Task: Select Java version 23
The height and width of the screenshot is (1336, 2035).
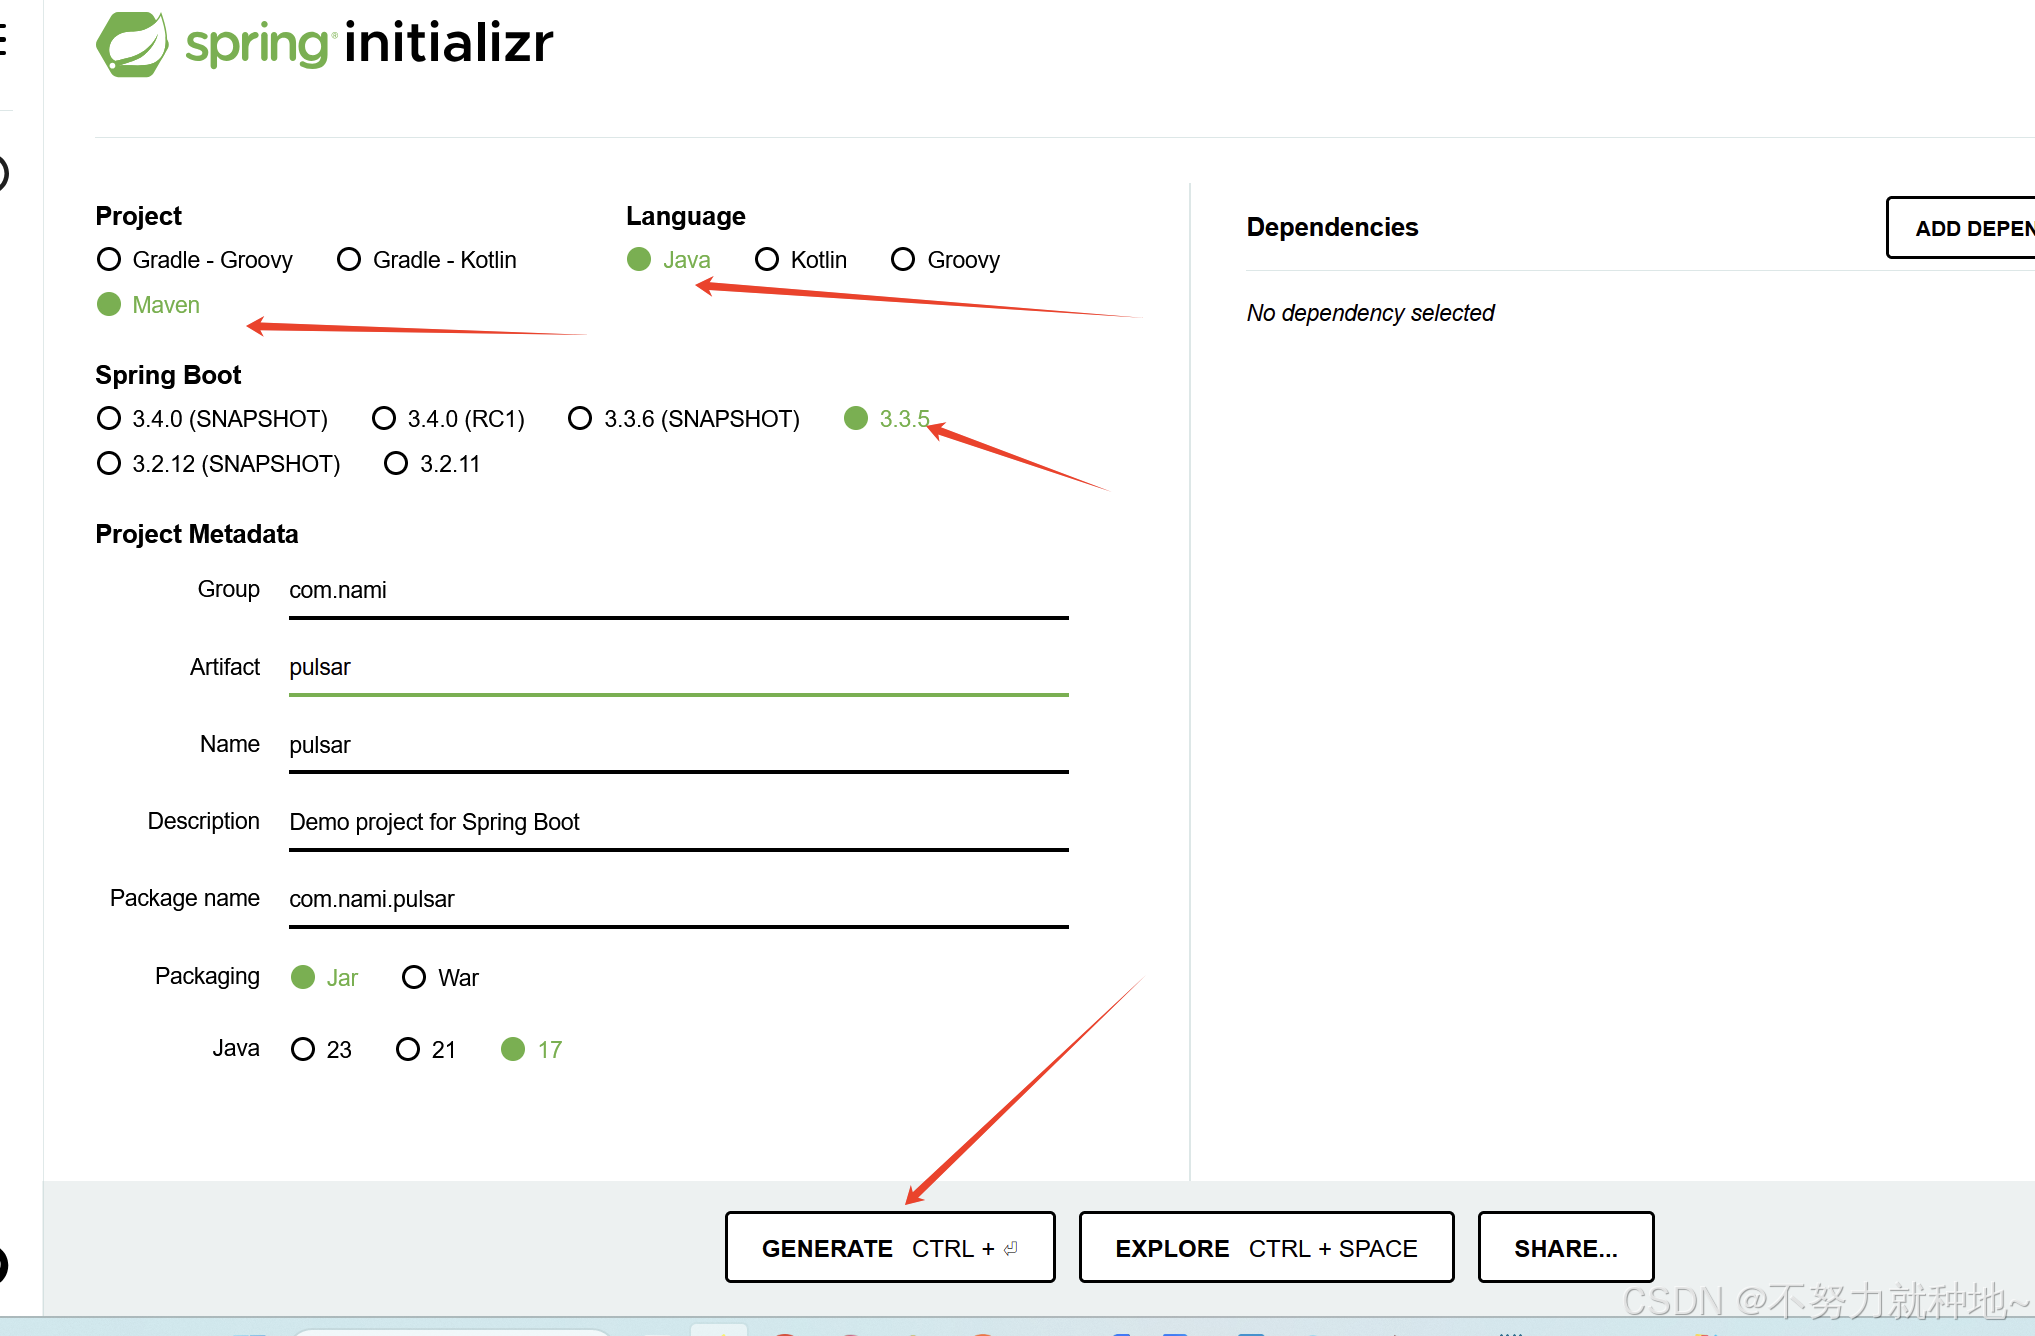Action: coord(303,1049)
